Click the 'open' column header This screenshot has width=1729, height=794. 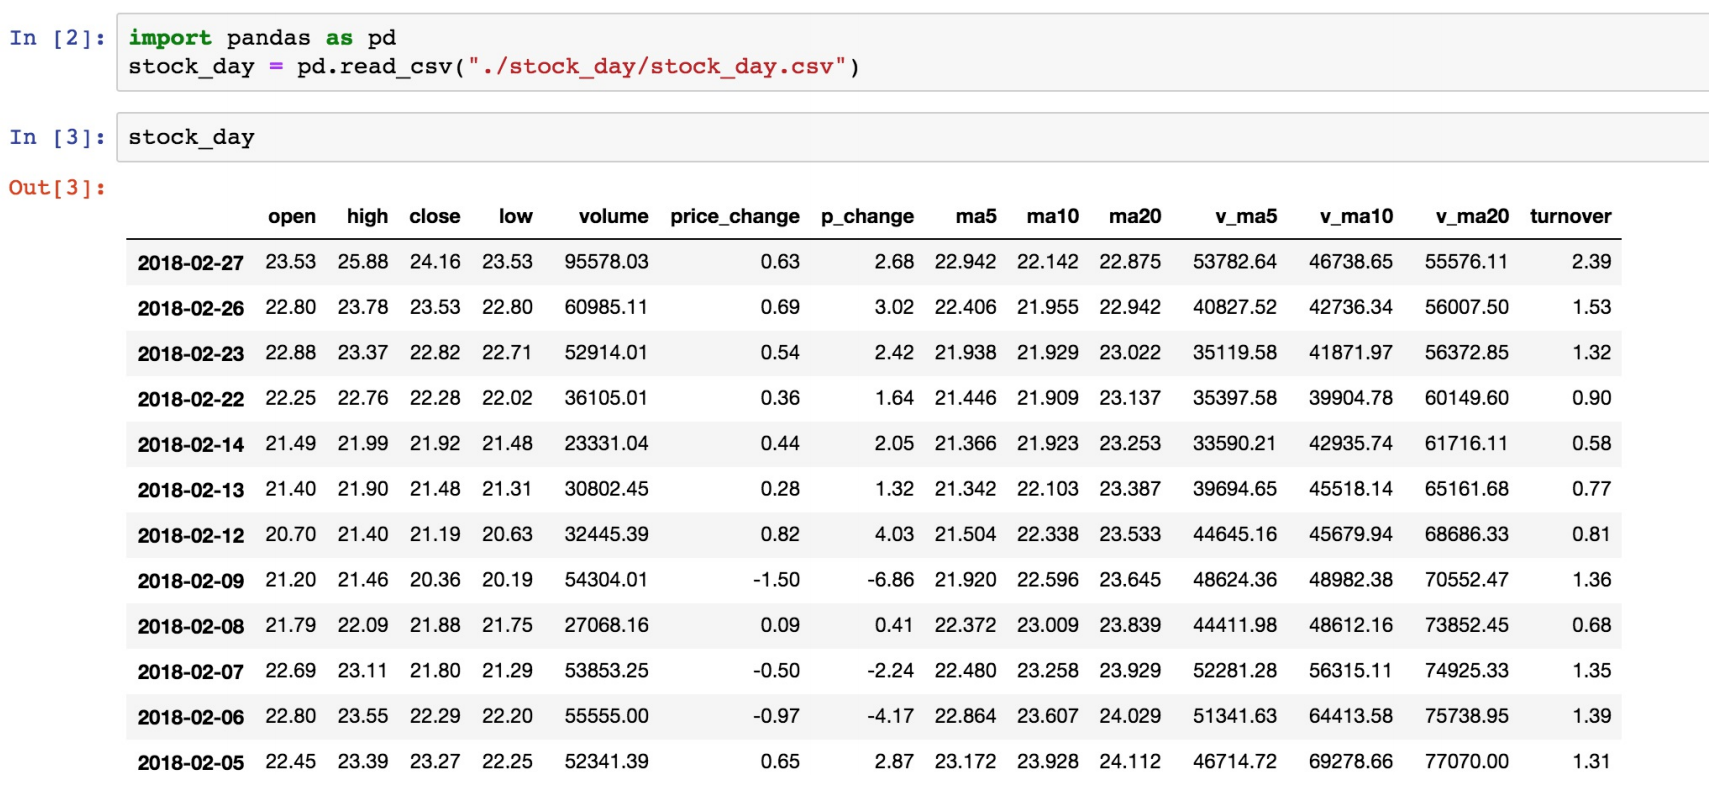point(292,216)
